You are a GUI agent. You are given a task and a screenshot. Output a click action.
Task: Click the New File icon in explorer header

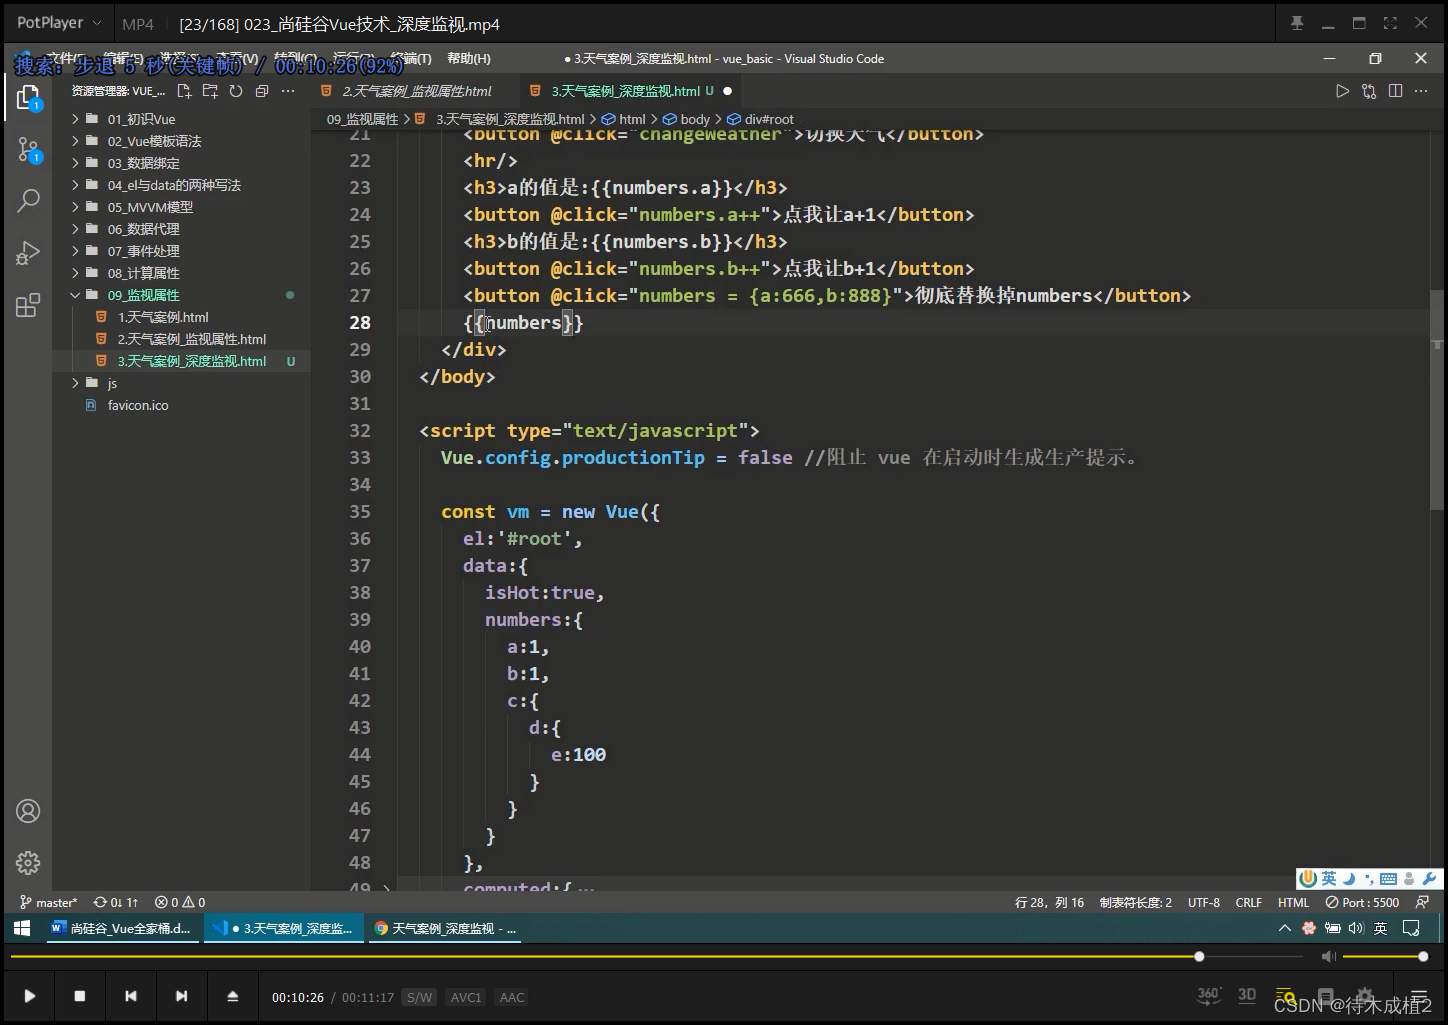(x=184, y=91)
